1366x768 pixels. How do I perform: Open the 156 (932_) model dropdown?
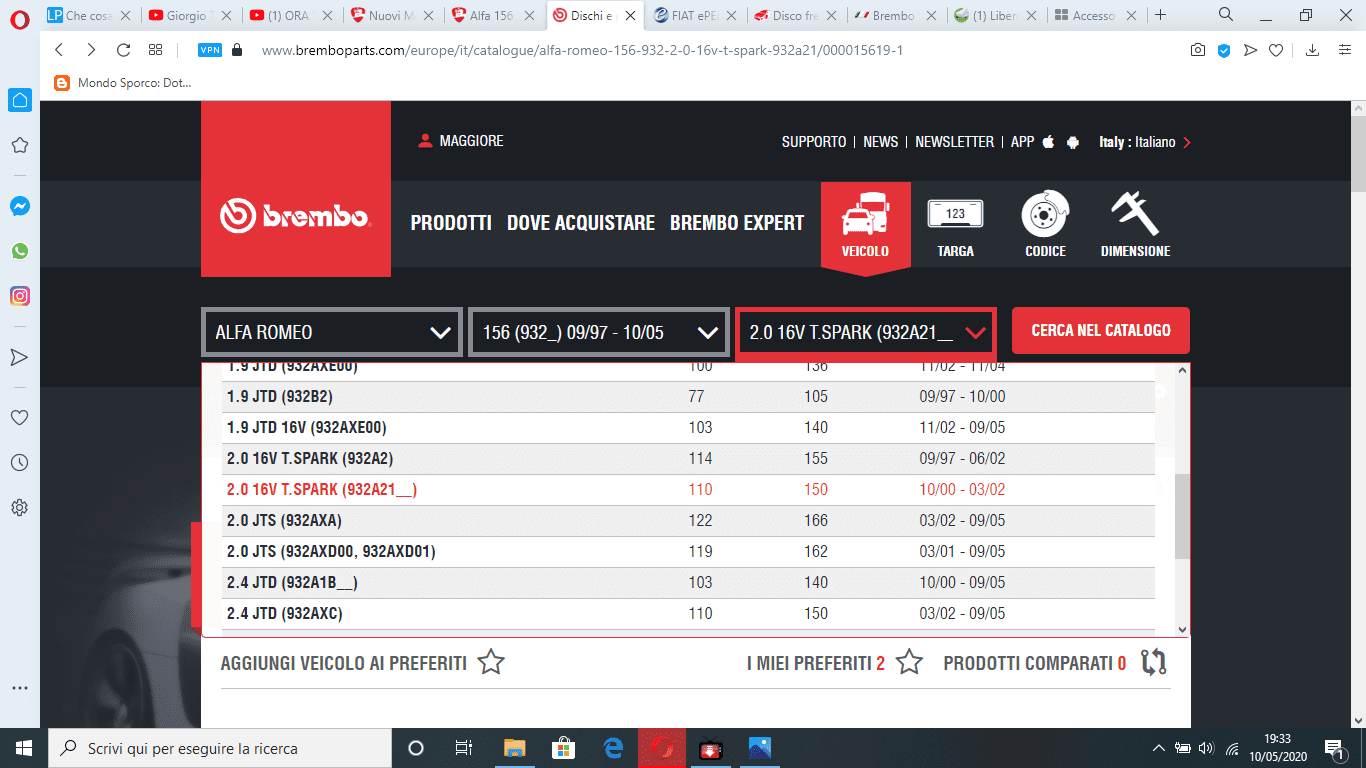coord(598,332)
